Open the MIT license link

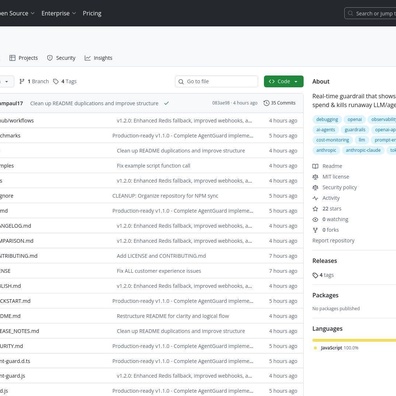336,177
